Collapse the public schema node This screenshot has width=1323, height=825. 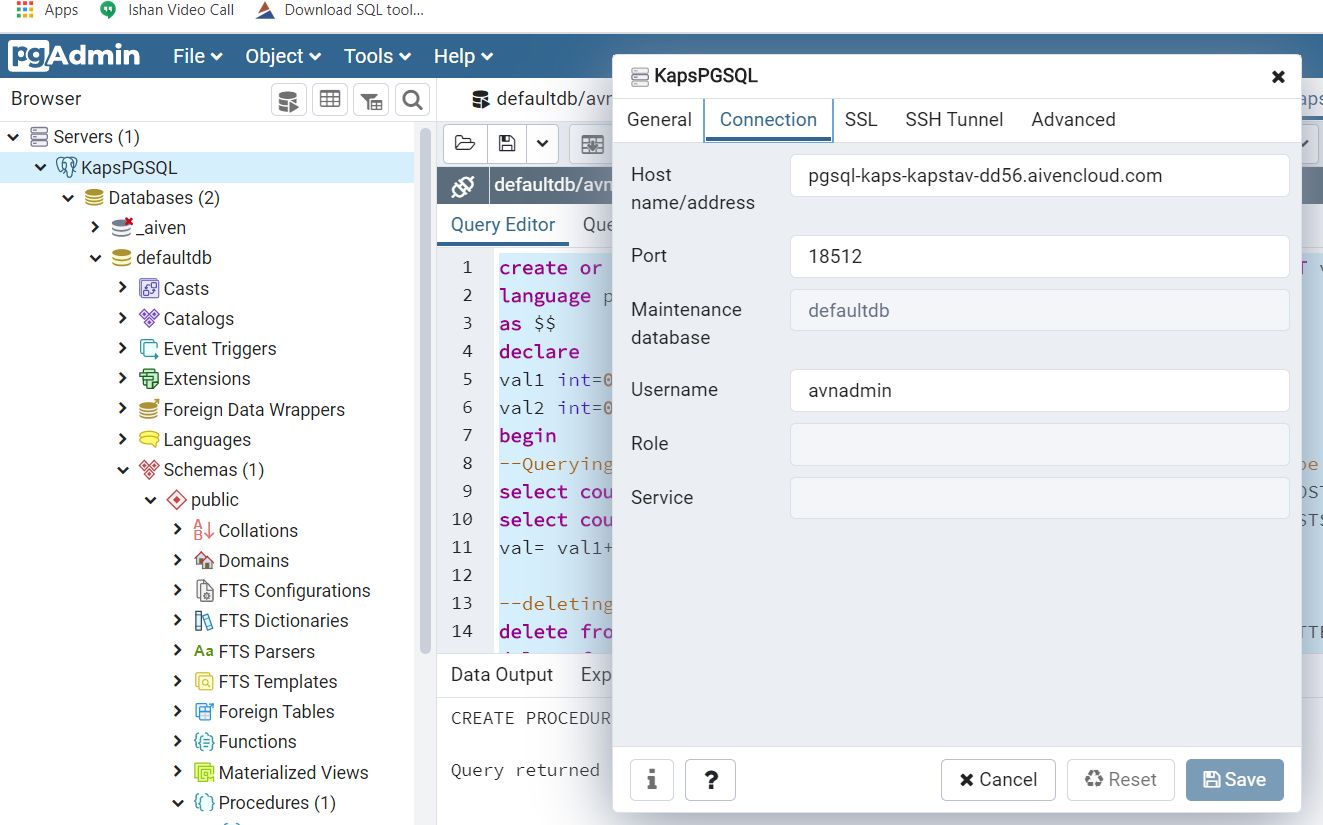(x=150, y=500)
